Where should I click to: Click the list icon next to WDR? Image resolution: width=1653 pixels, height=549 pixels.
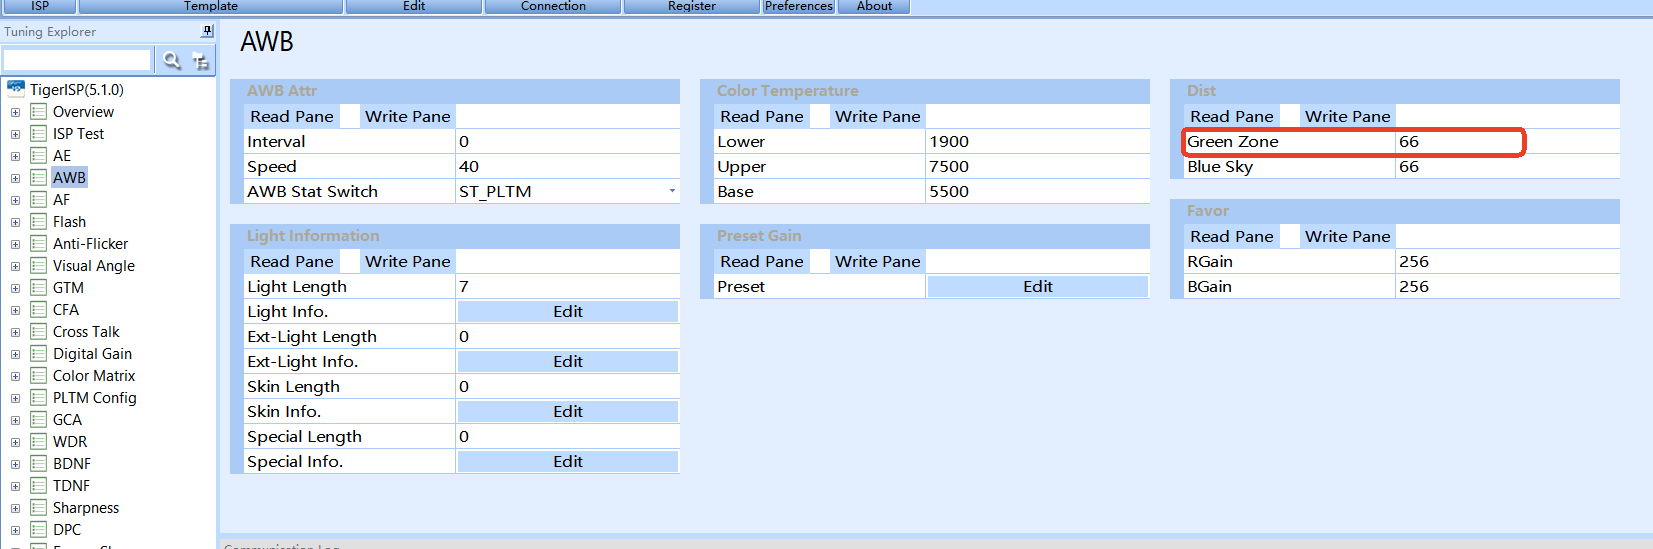tap(39, 441)
